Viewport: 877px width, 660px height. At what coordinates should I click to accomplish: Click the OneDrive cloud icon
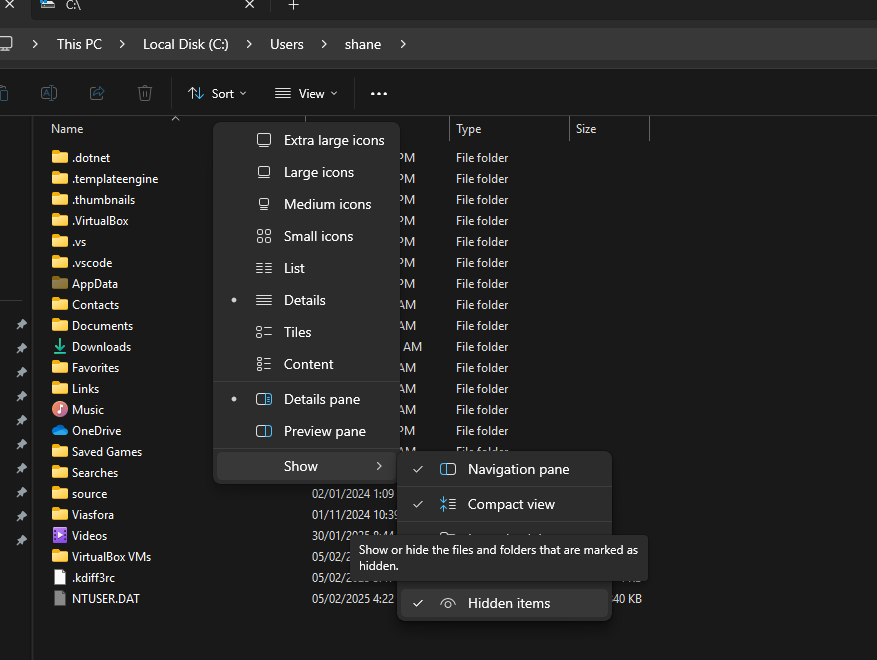(60, 431)
